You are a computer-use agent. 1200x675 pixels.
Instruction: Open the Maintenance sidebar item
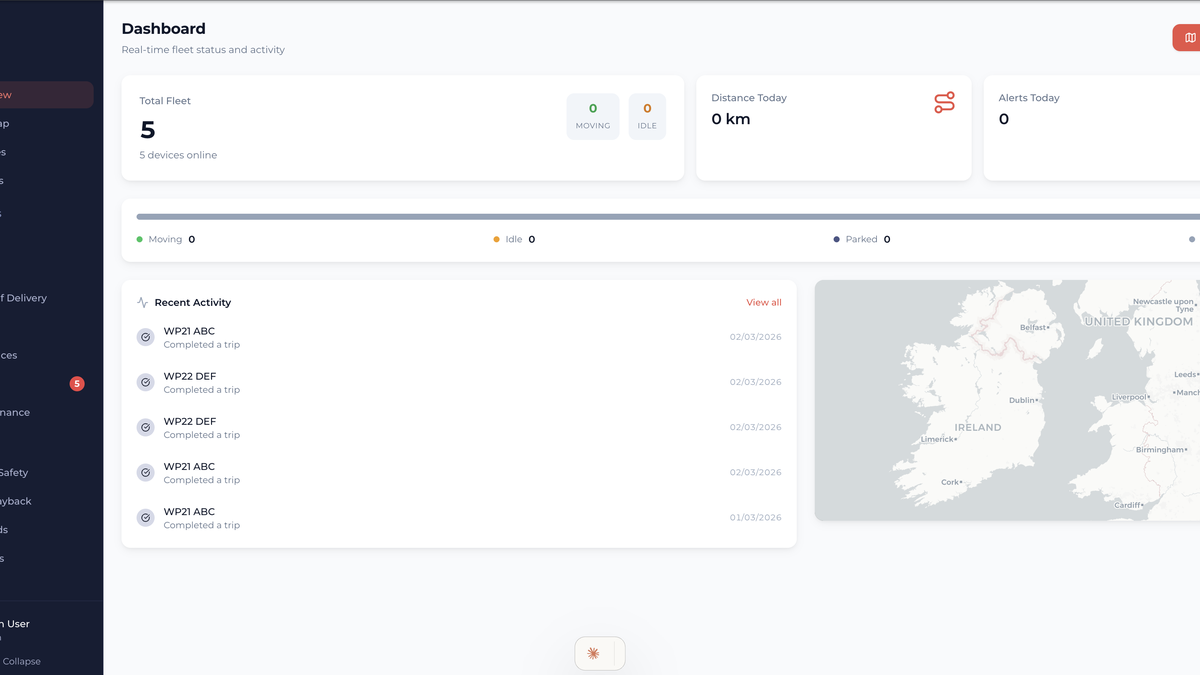tap(15, 412)
